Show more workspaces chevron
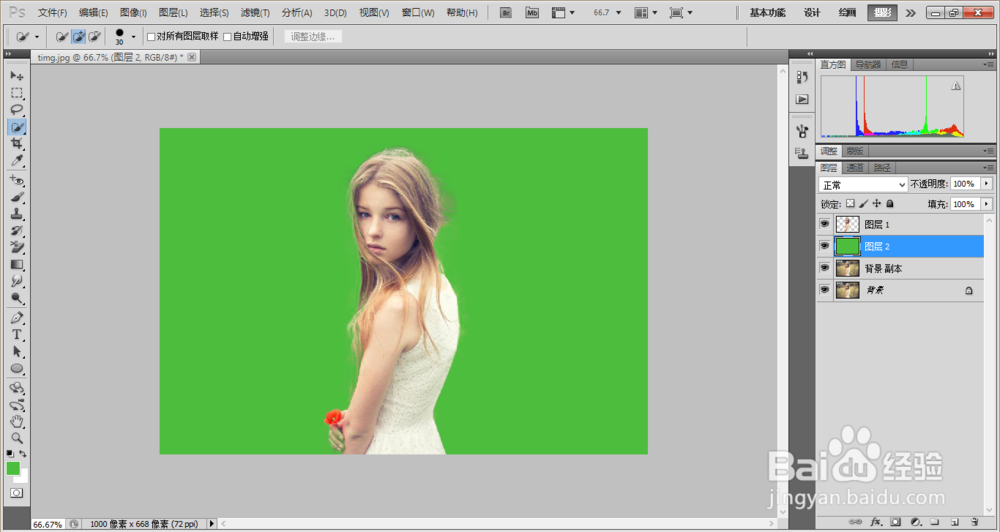The image size is (1000, 532). [911, 13]
